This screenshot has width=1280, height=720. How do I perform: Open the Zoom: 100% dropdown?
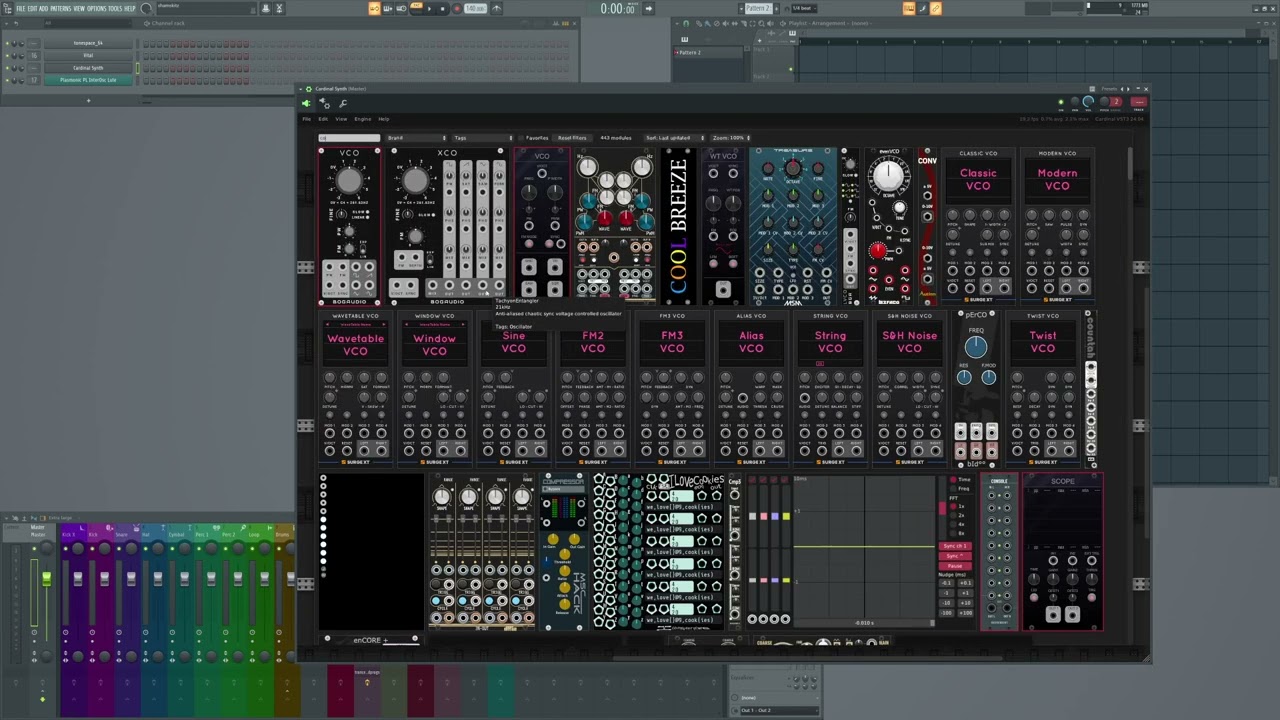point(732,138)
